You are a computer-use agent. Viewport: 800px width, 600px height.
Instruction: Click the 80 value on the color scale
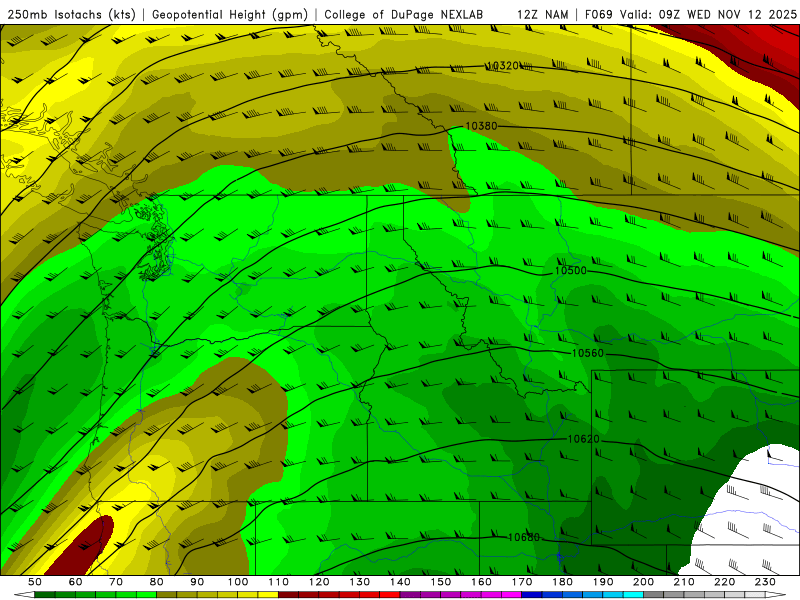[x=157, y=582]
